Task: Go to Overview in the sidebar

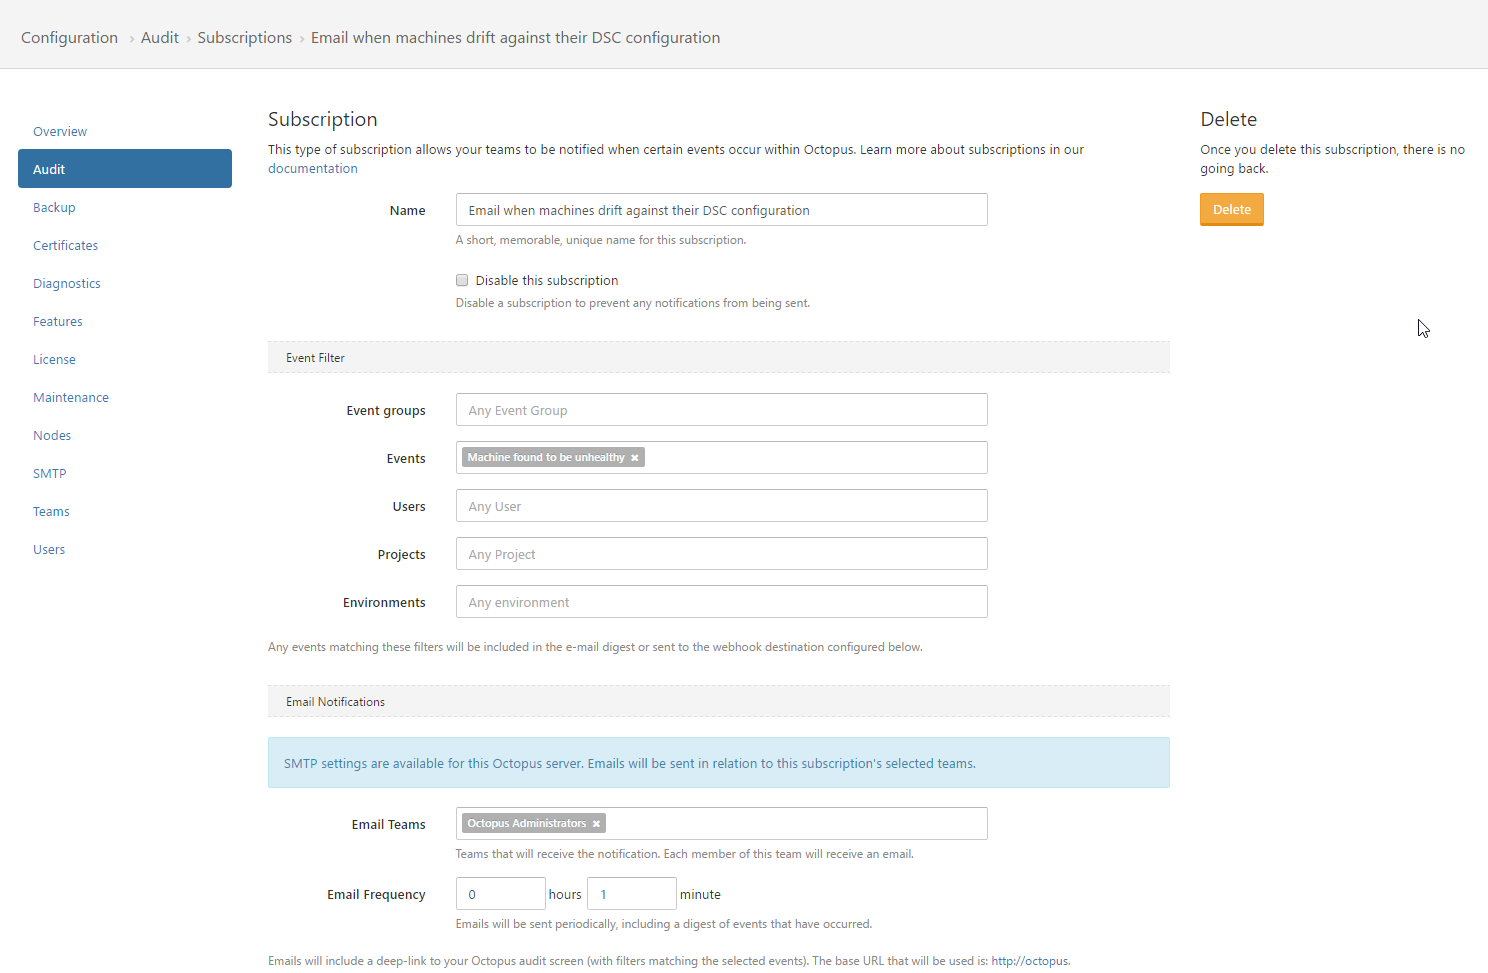Action: pos(60,132)
